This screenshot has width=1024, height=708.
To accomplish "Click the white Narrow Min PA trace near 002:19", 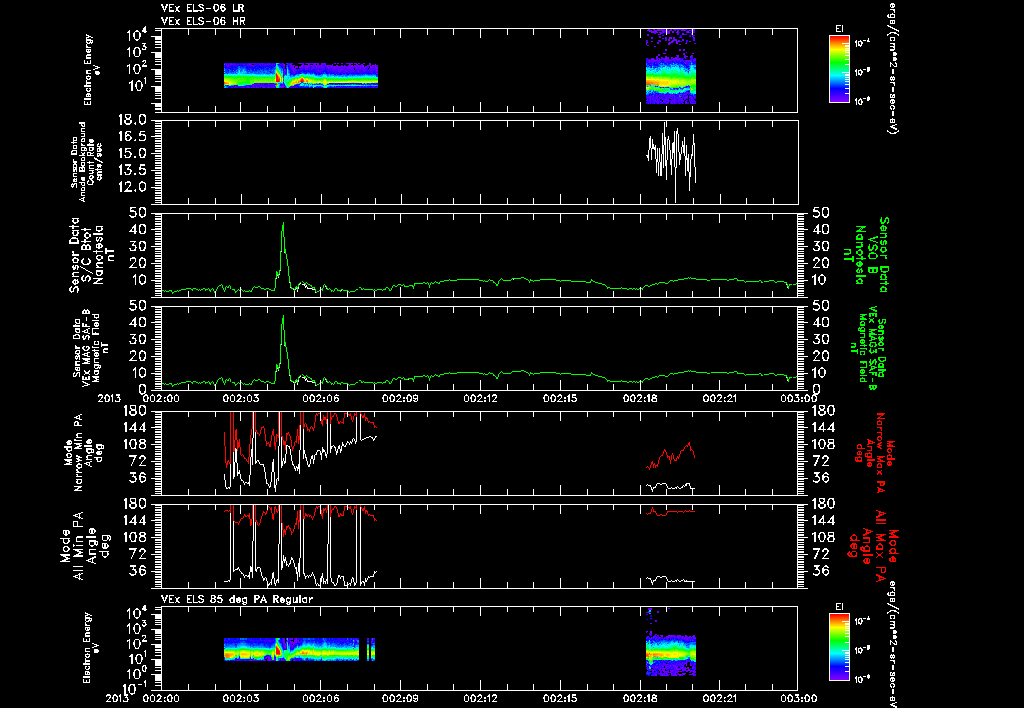I will [x=671, y=486].
